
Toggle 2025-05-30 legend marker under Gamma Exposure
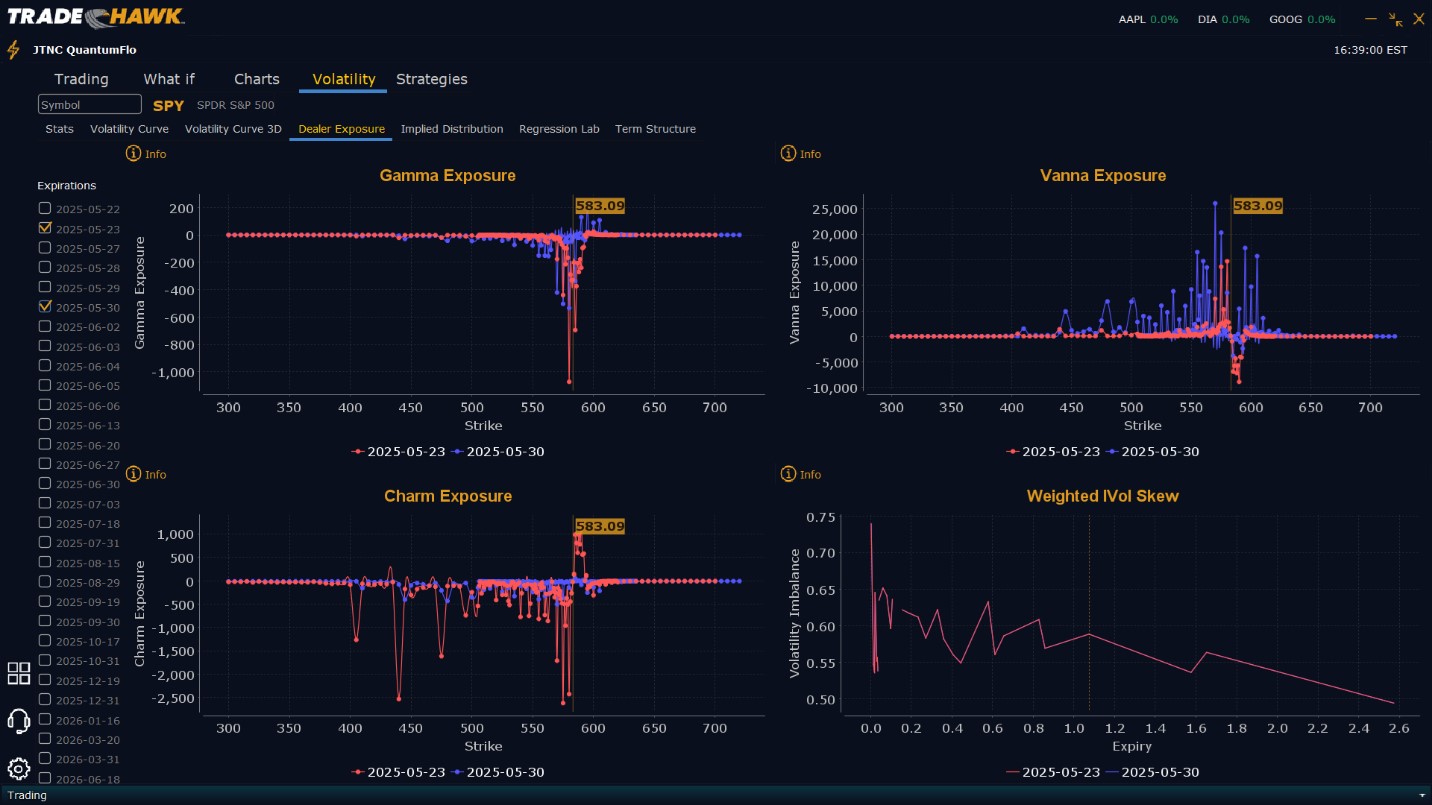pyautogui.click(x=458, y=452)
